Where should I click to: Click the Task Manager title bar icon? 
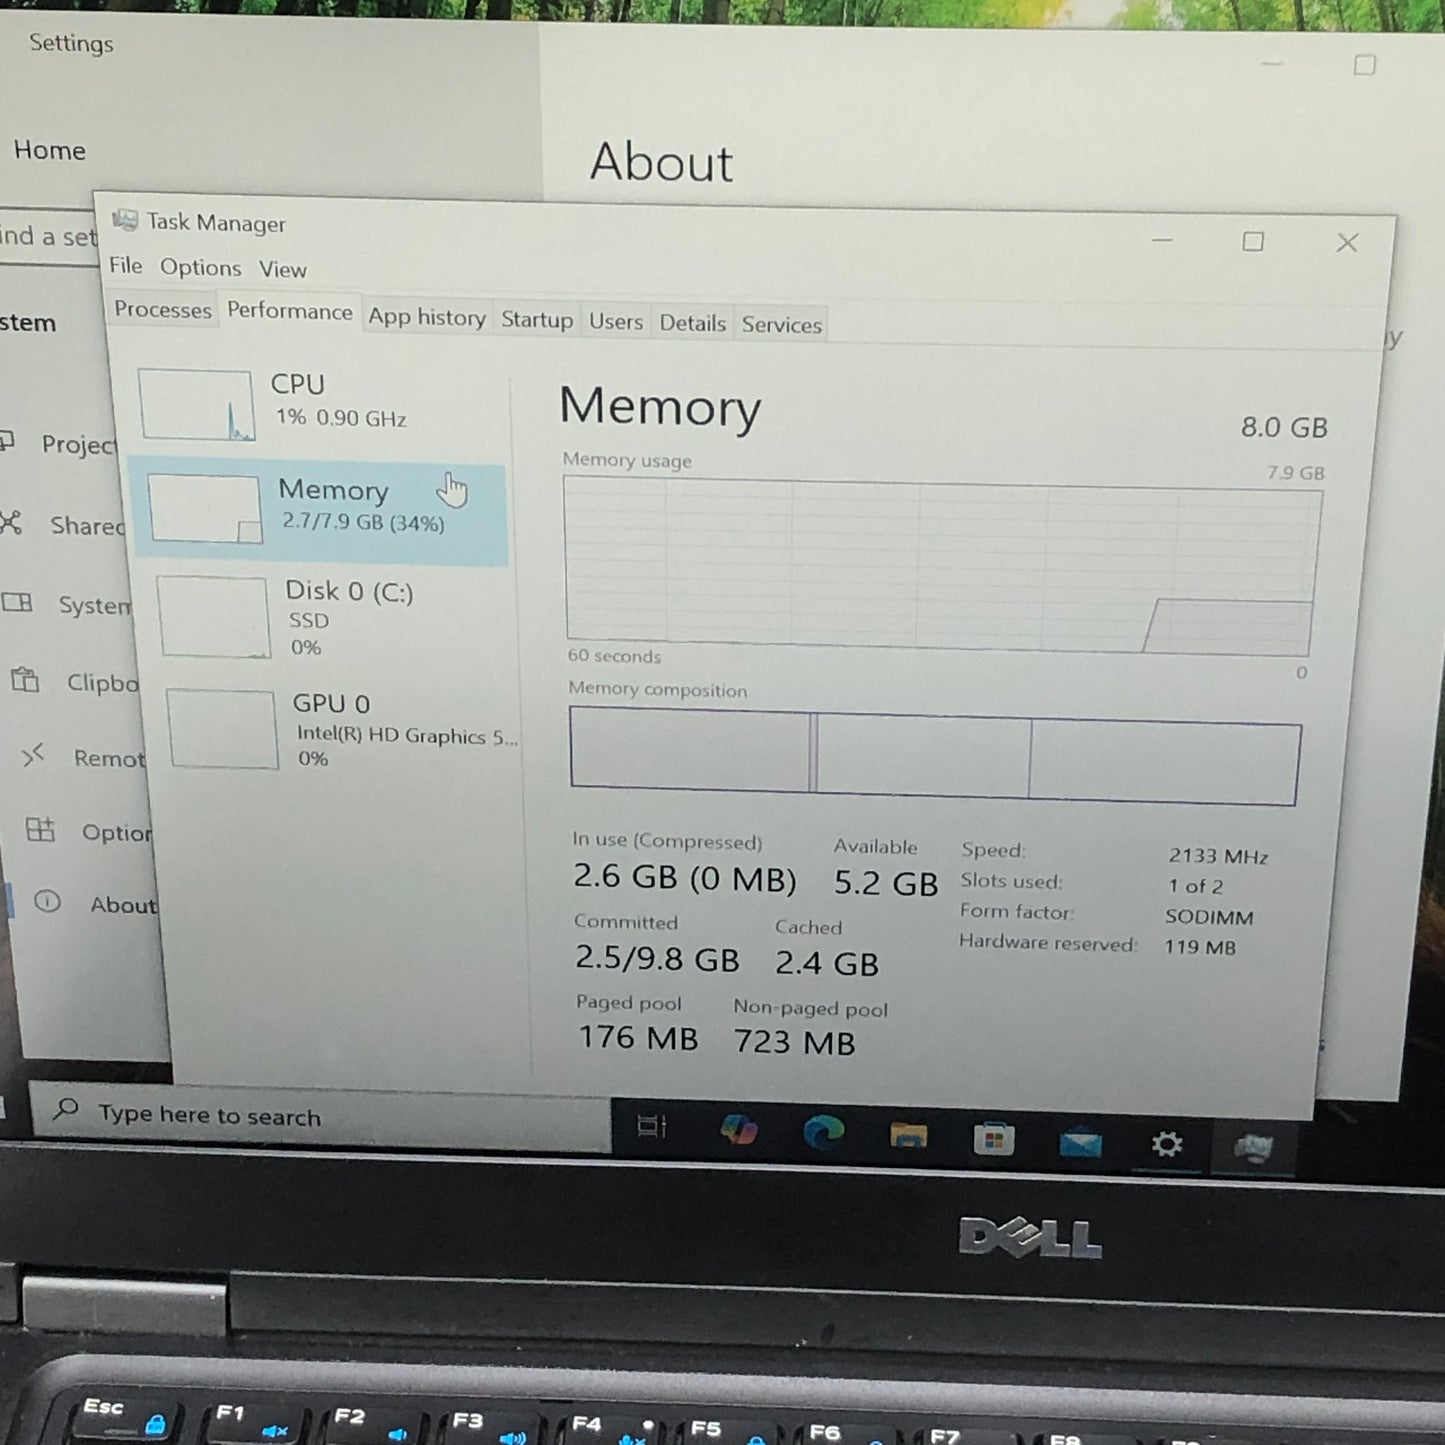(124, 220)
